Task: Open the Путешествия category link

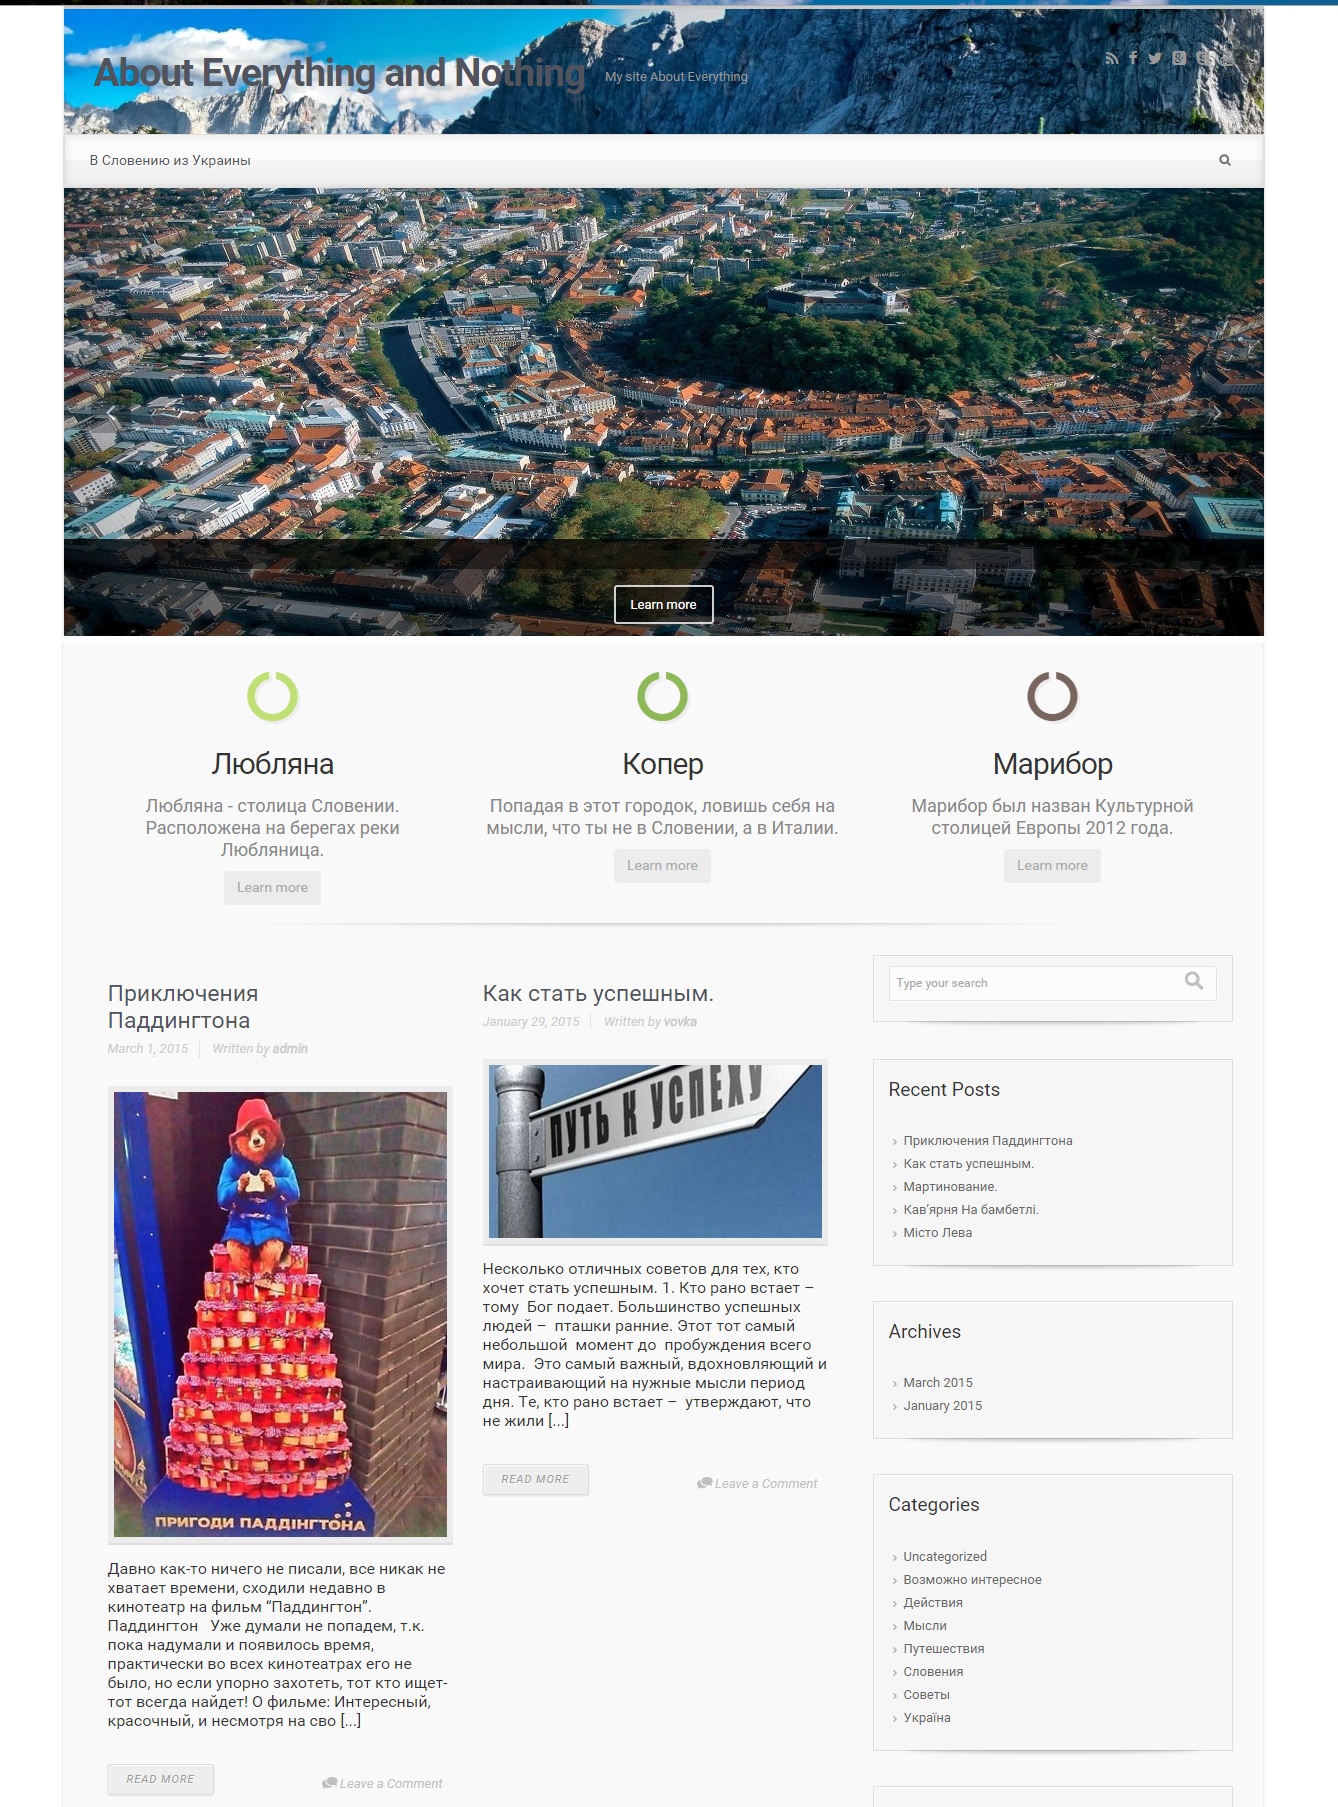Action: [943, 1648]
